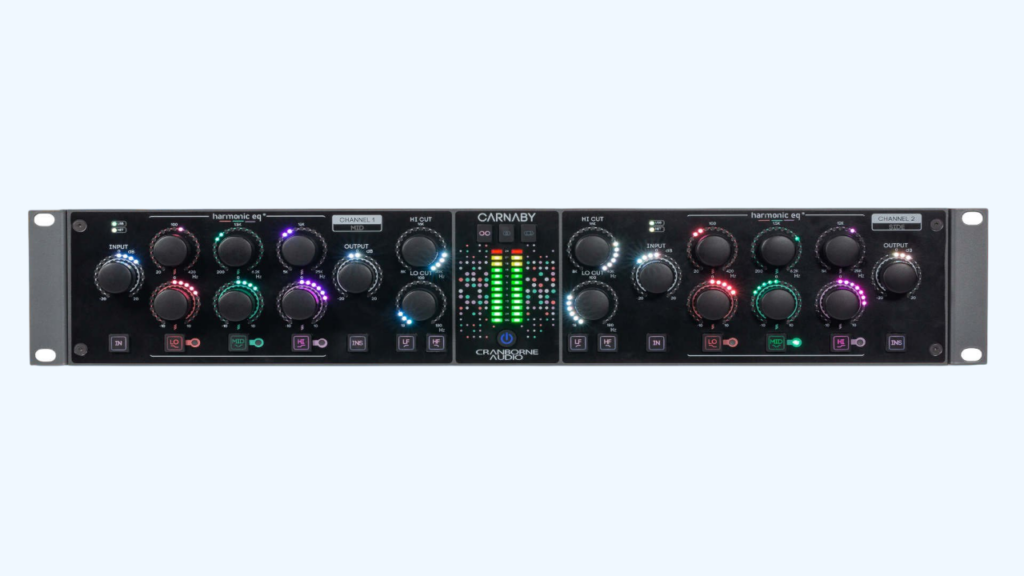Enable Channel 1 MID band button
The width and height of the screenshot is (1024, 576).
pyautogui.click(x=238, y=342)
